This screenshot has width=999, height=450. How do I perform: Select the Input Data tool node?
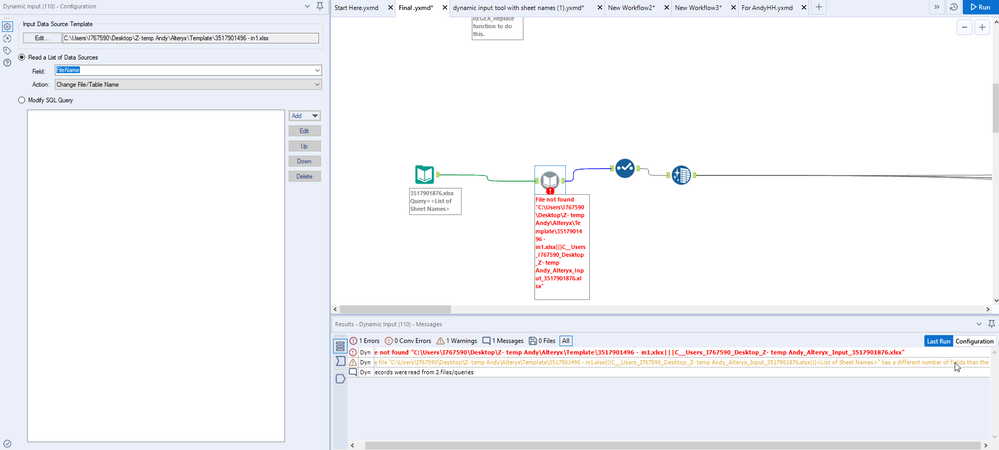click(424, 175)
